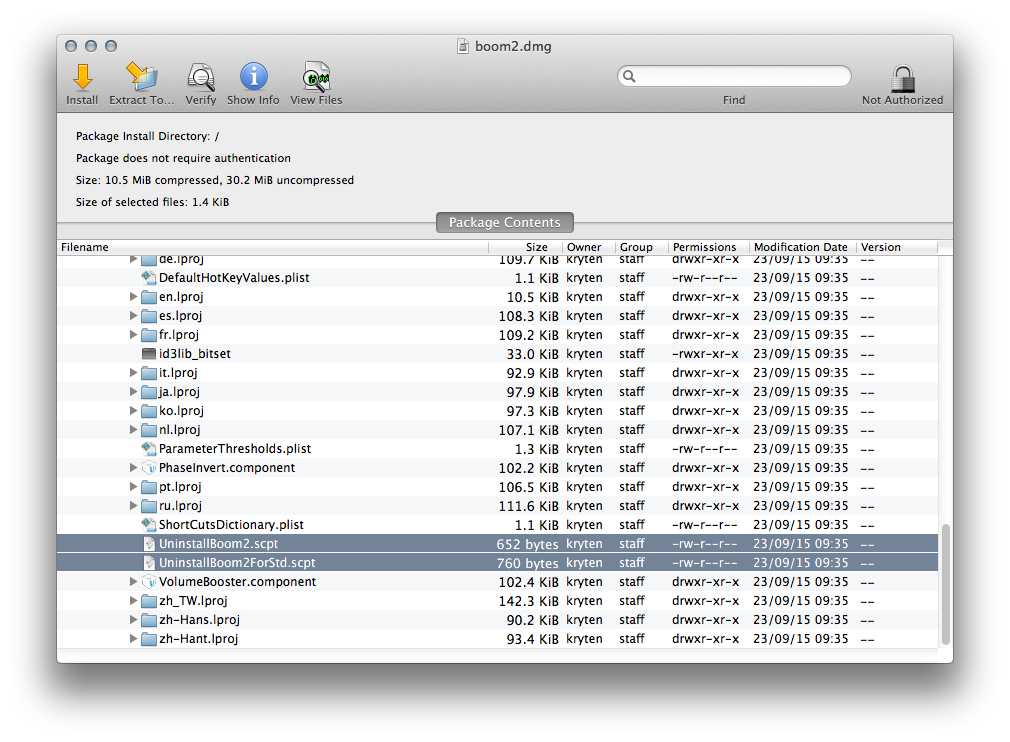Open Show Info panel

pyautogui.click(x=254, y=77)
